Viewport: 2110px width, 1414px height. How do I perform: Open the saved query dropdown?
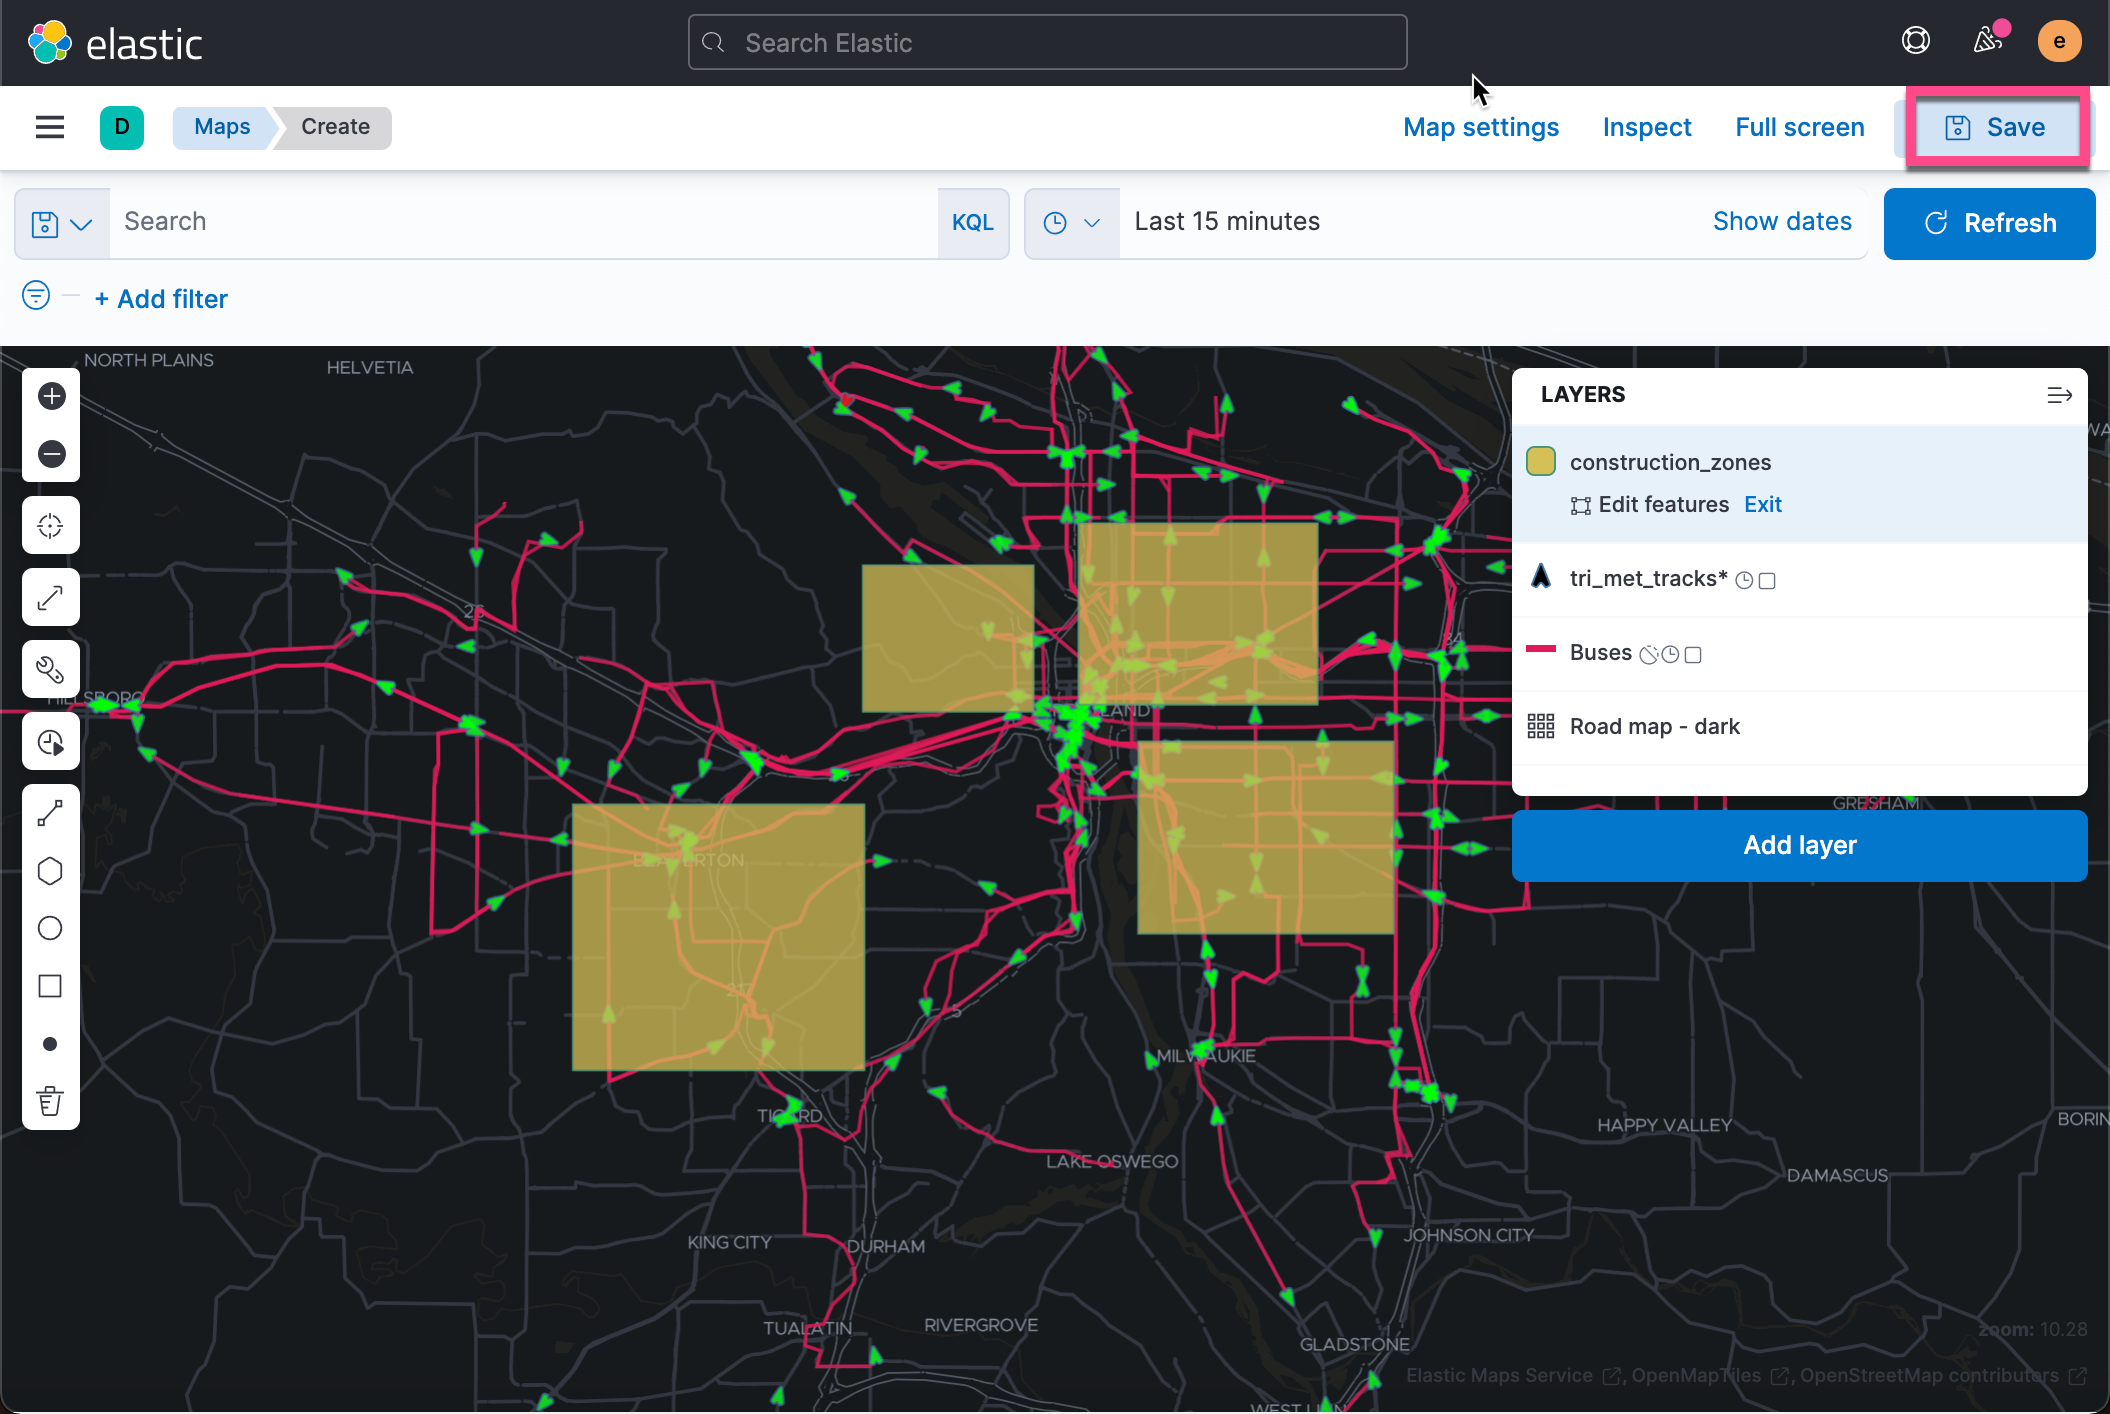point(62,223)
